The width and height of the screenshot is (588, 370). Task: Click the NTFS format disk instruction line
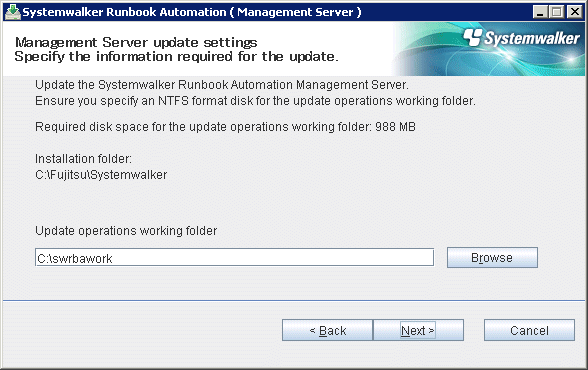255,101
